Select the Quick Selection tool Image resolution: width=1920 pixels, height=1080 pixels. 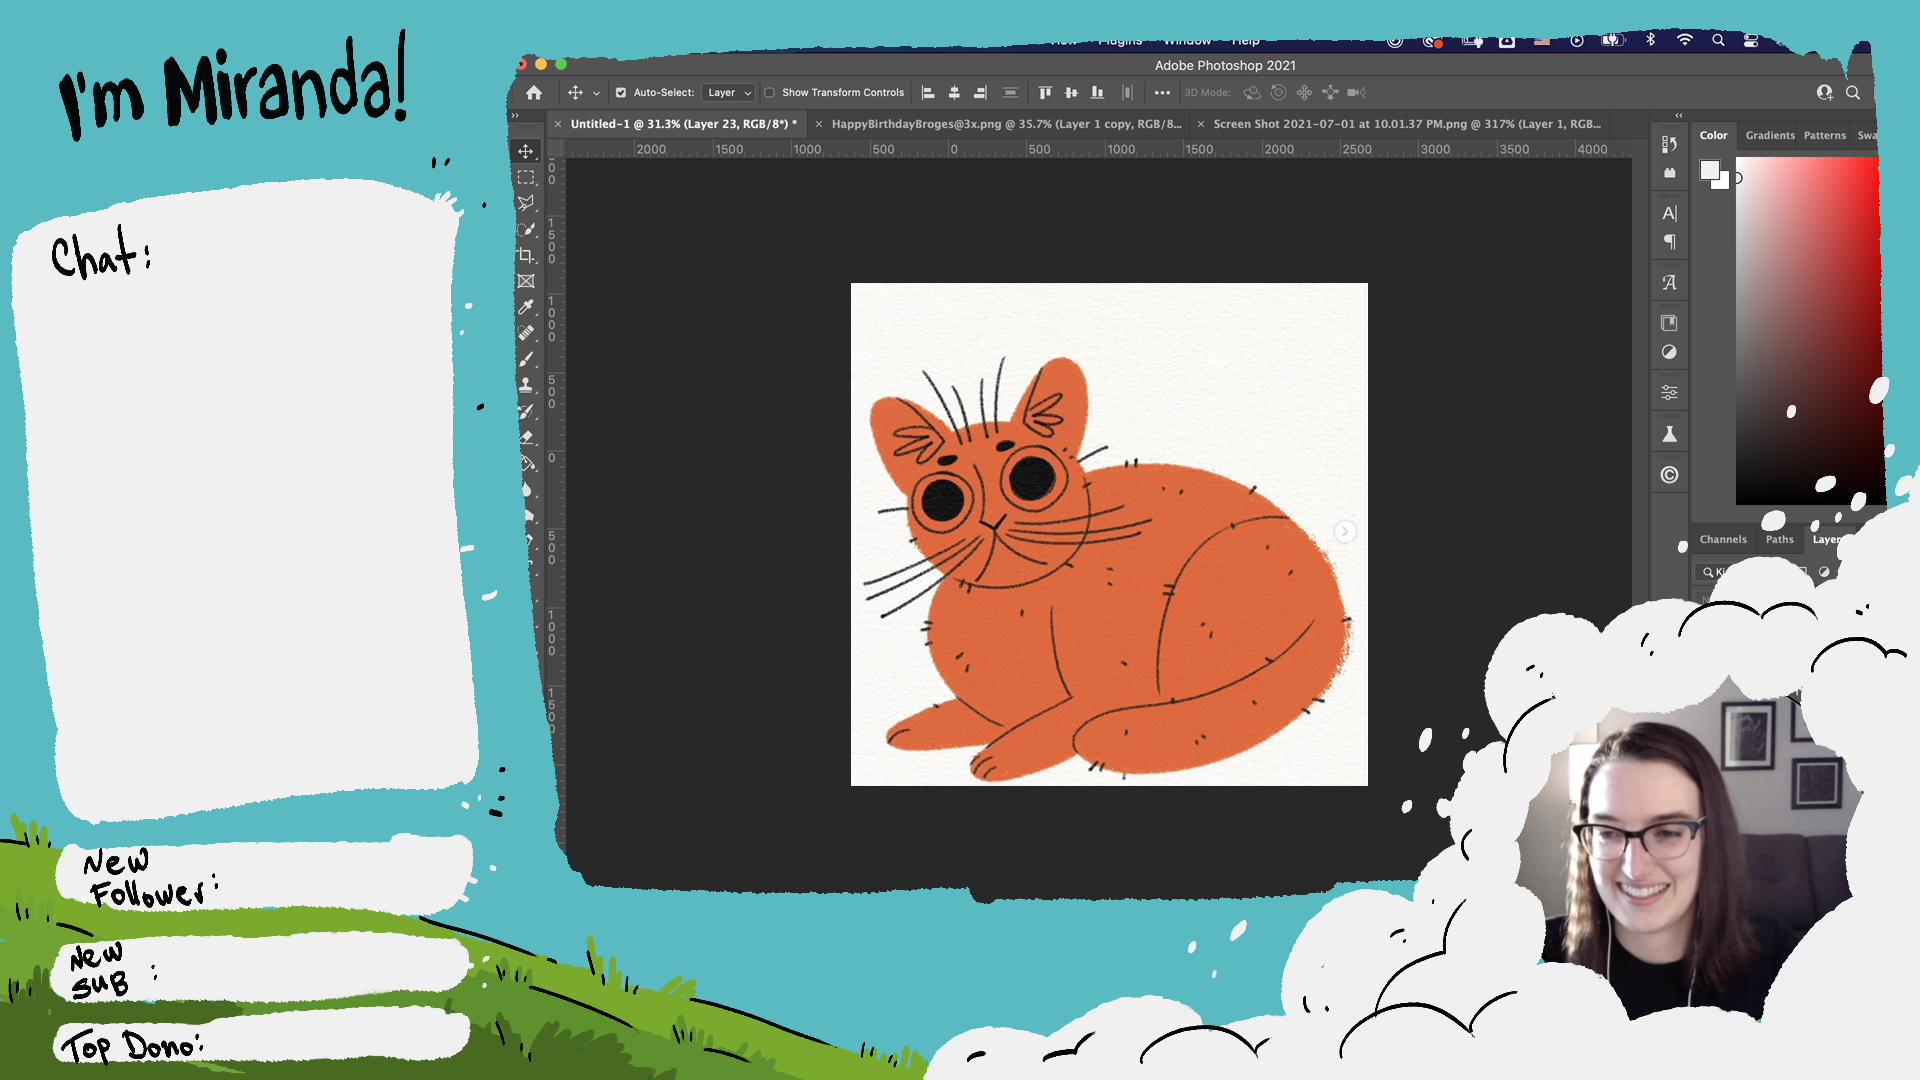[525, 229]
